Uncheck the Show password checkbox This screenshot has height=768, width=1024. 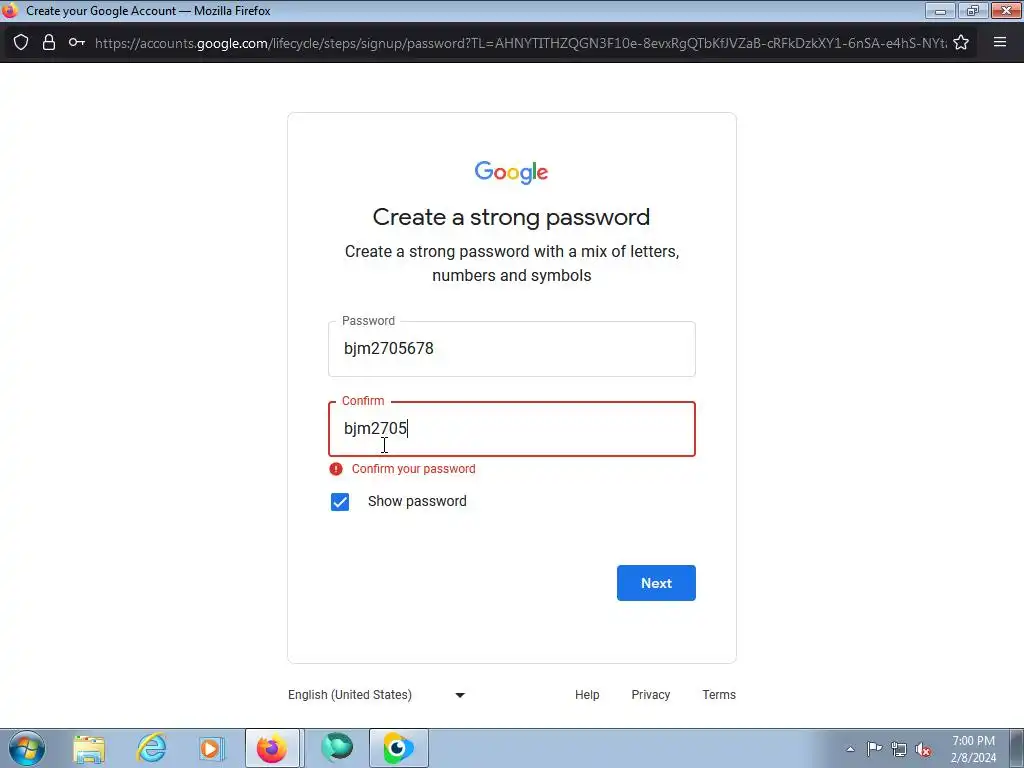point(340,502)
